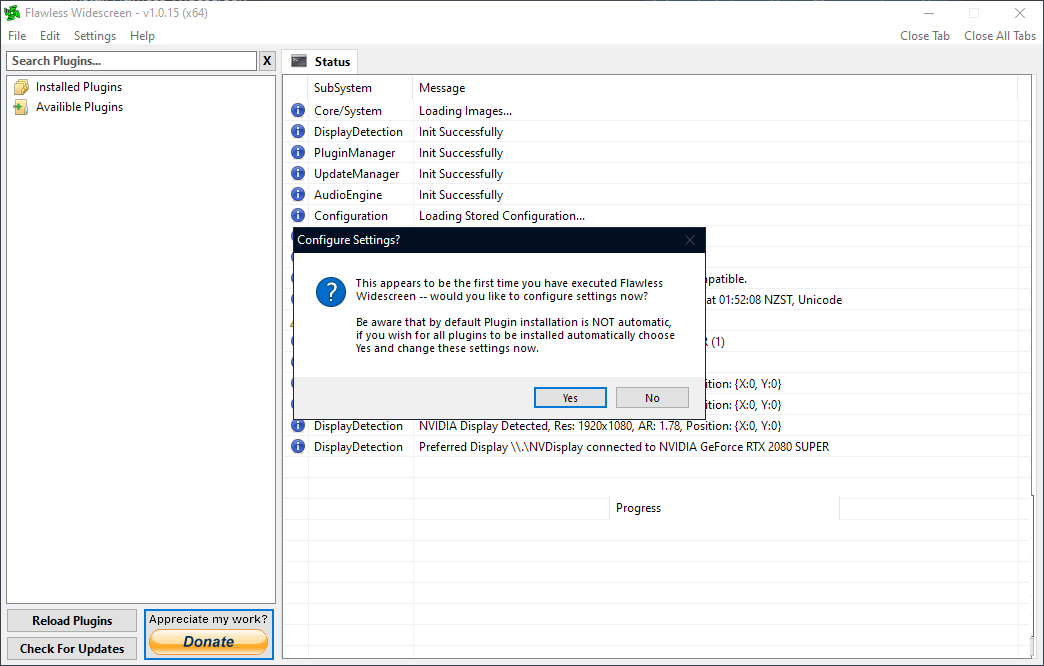This screenshot has width=1044, height=666.
Task: Choose No in Configure Settings dialog
Action: click(652, 398)
